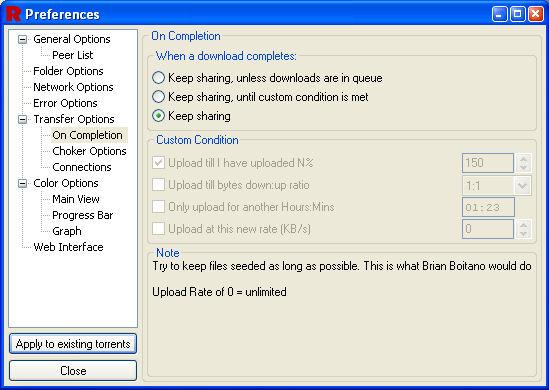Collapse the General Options tree node
This screenshot has height=390, width=549.
pos(22,39)
